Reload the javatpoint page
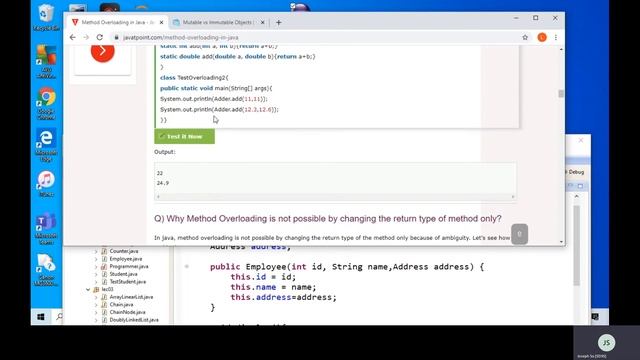 tap(100, 37)
